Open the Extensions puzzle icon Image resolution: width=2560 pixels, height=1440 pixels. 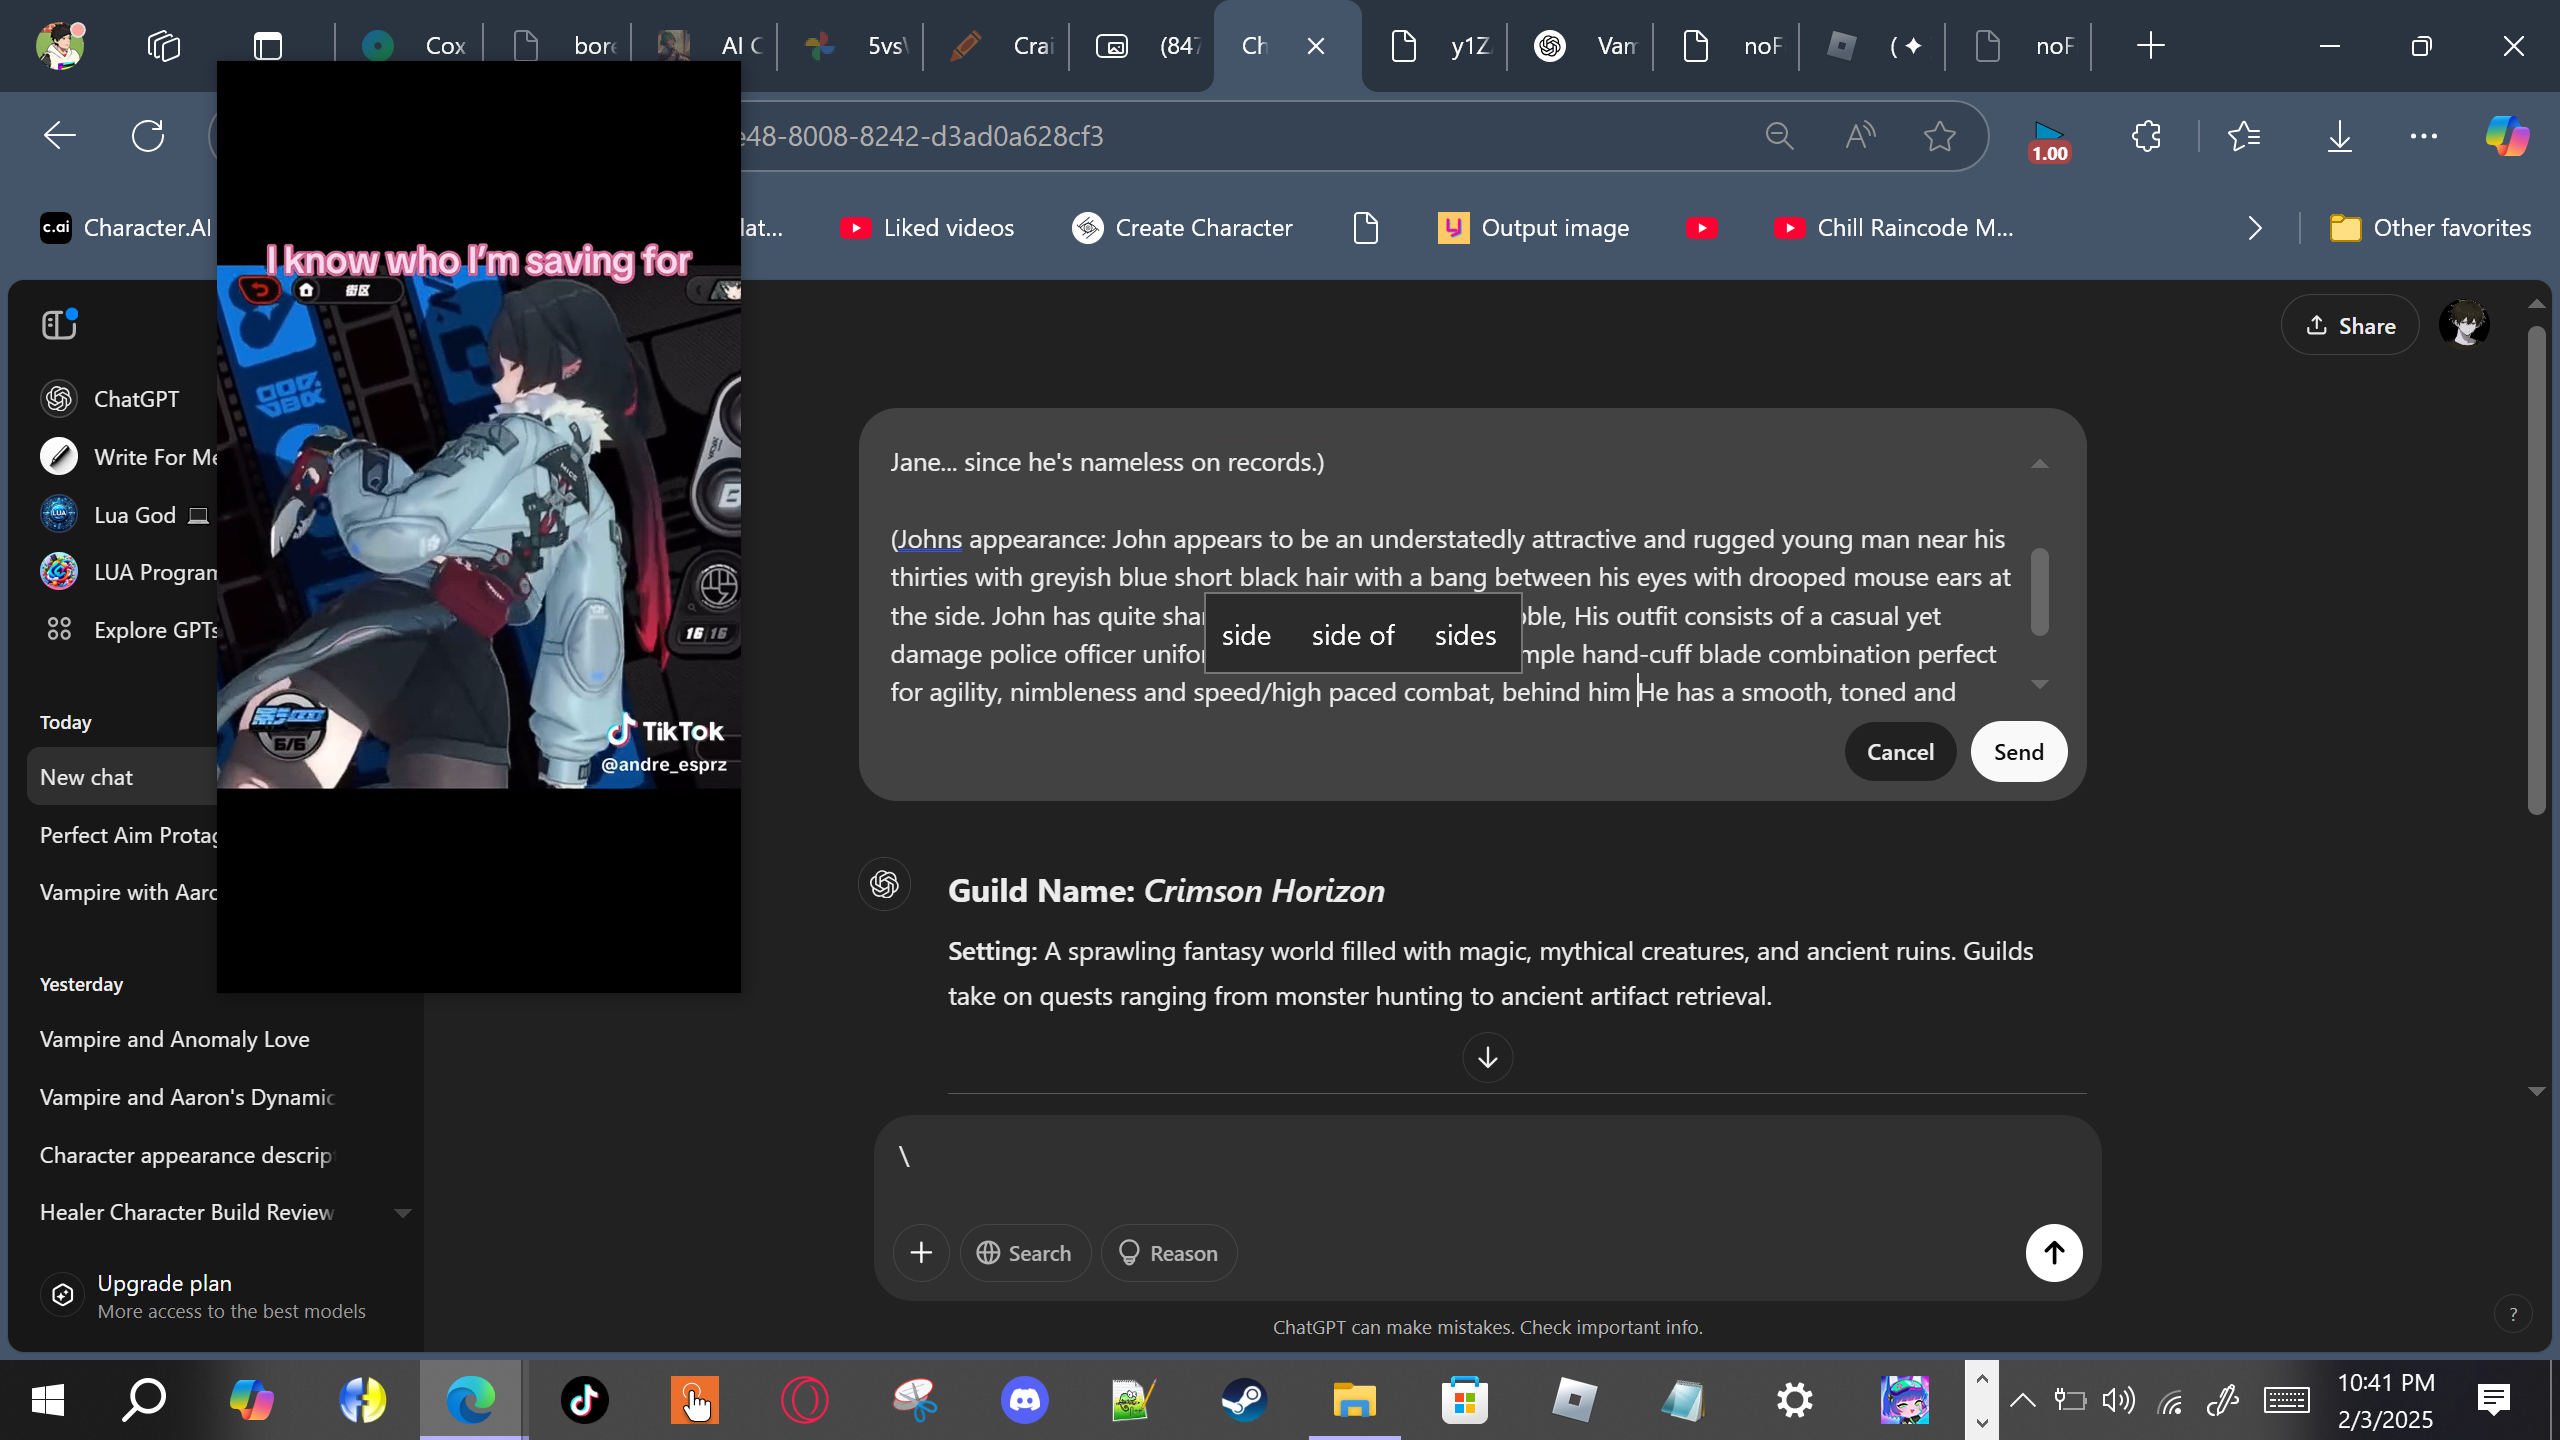(2146, 136)
